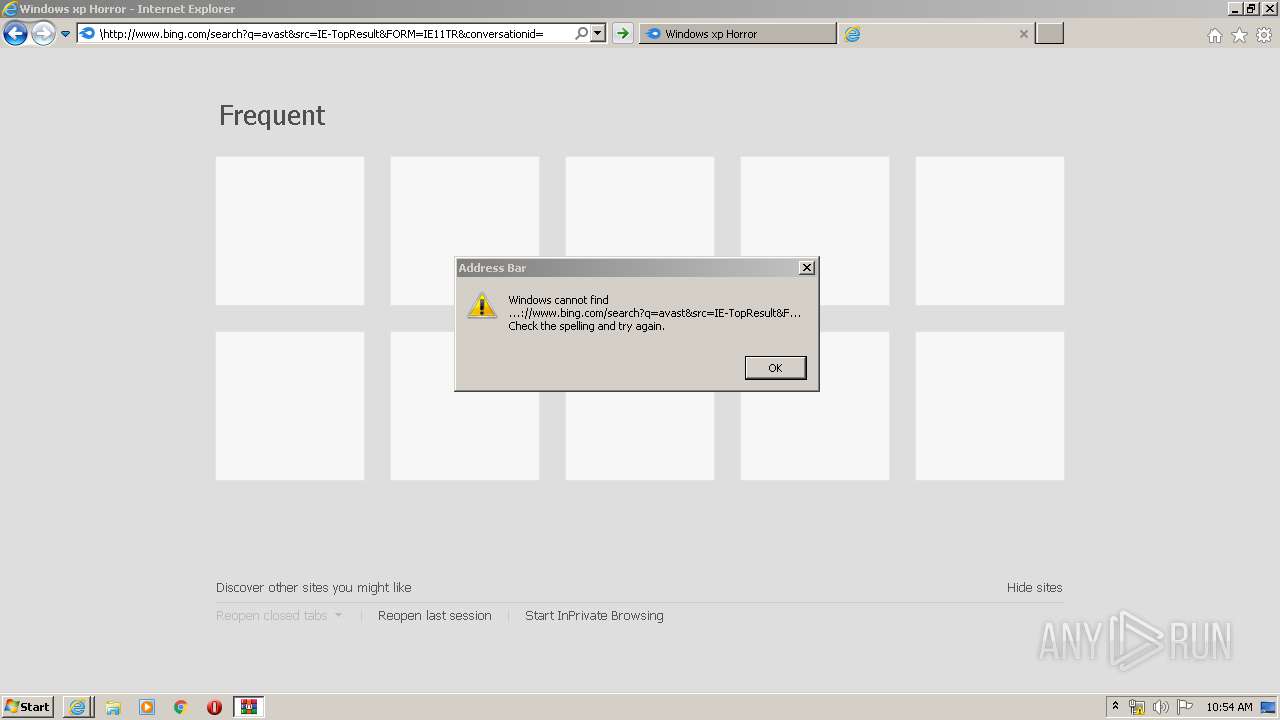1280x720 pixels.
Task: Open the top-right Frequent site tile
Action: point(990,231)
